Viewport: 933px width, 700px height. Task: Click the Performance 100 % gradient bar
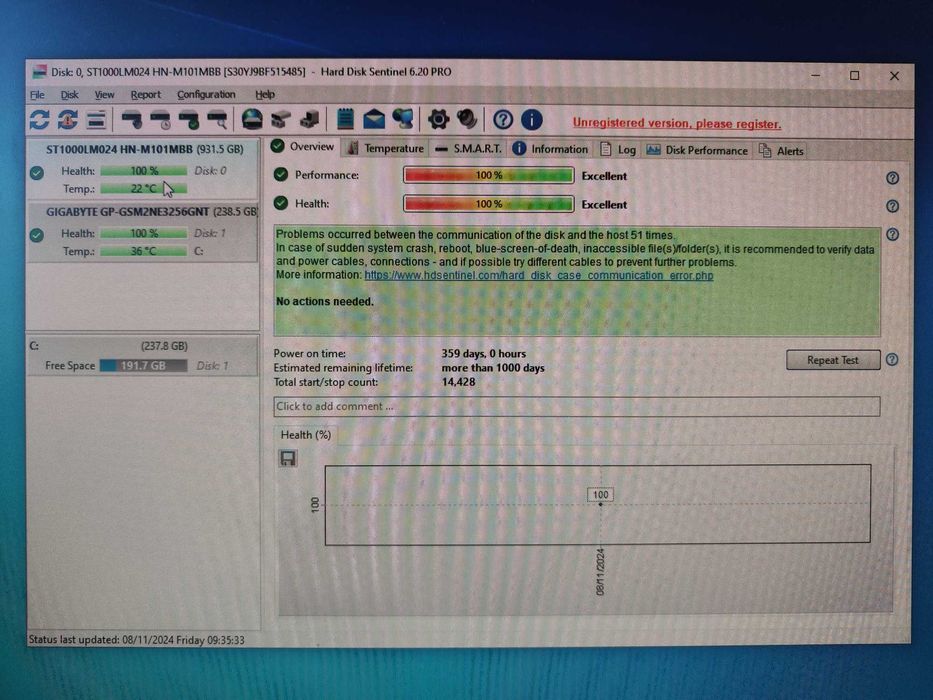pyautogui.click(x=489, y=175)
